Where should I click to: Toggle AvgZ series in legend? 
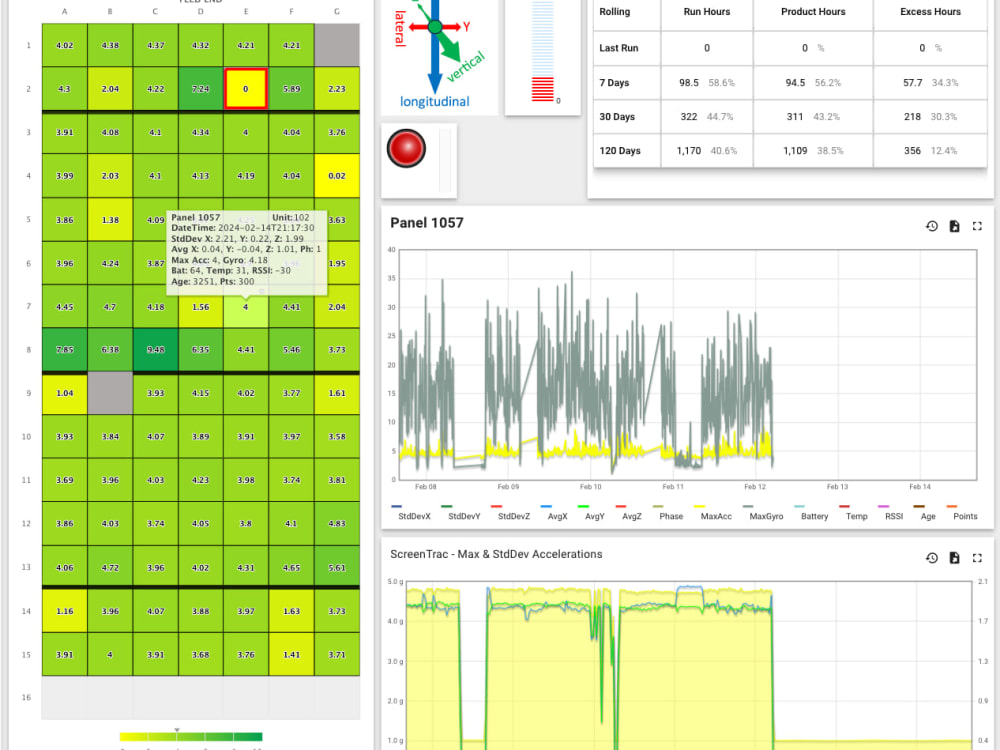click(631, 516)
